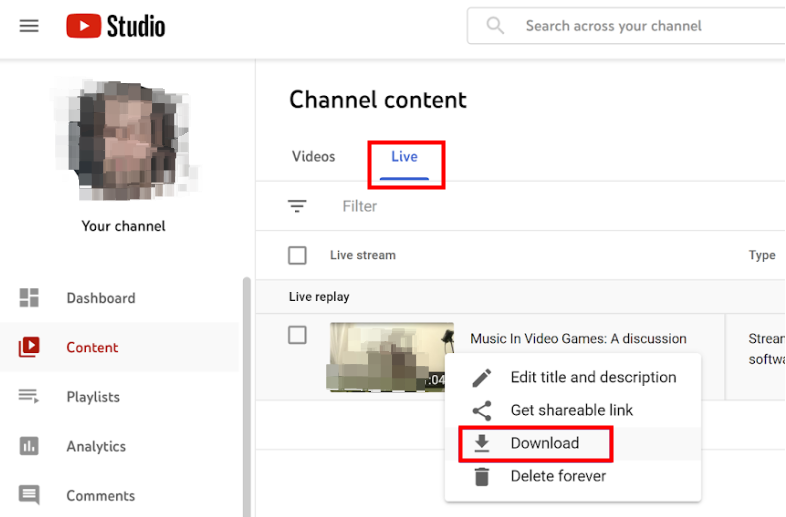Switch to the Live tab
The height and width of the screenshot is (517, 786).
point(404,157)
